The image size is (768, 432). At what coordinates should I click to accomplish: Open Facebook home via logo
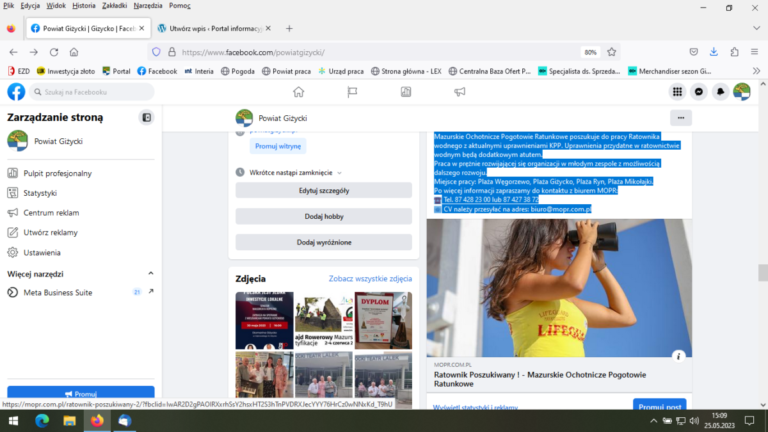coord(16,92)
